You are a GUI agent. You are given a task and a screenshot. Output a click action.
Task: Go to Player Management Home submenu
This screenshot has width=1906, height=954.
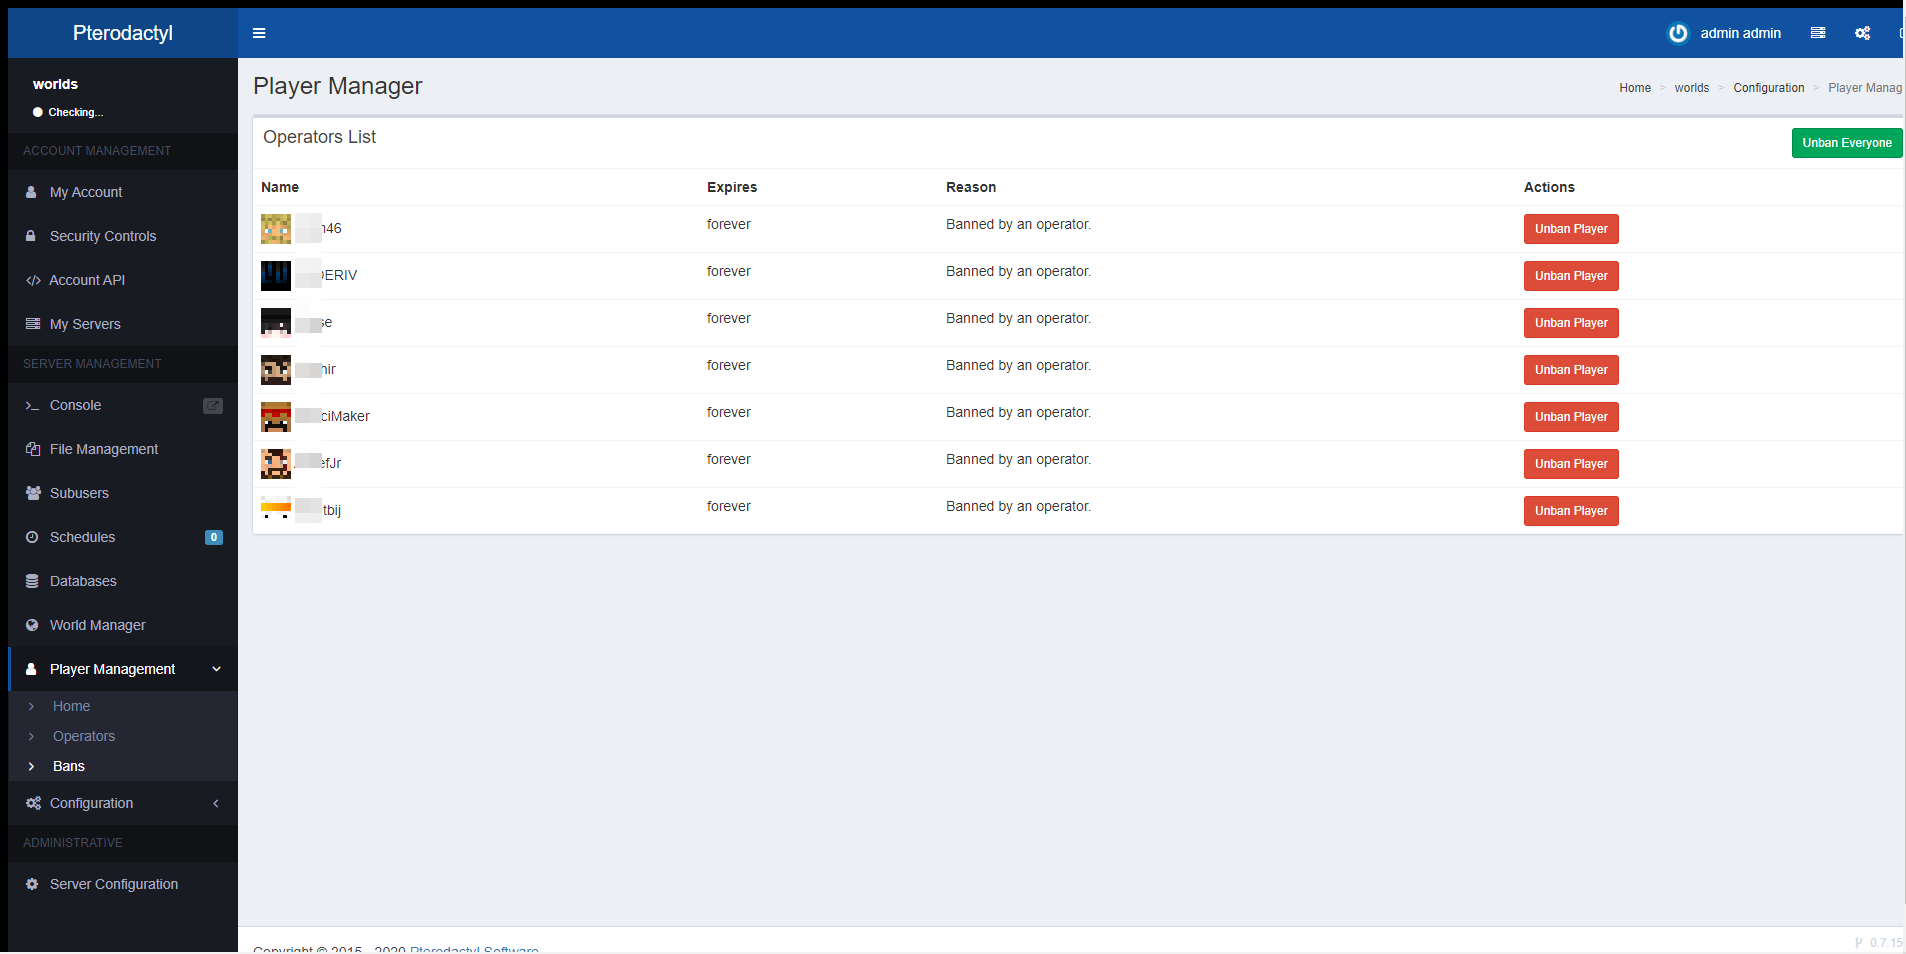71,706
